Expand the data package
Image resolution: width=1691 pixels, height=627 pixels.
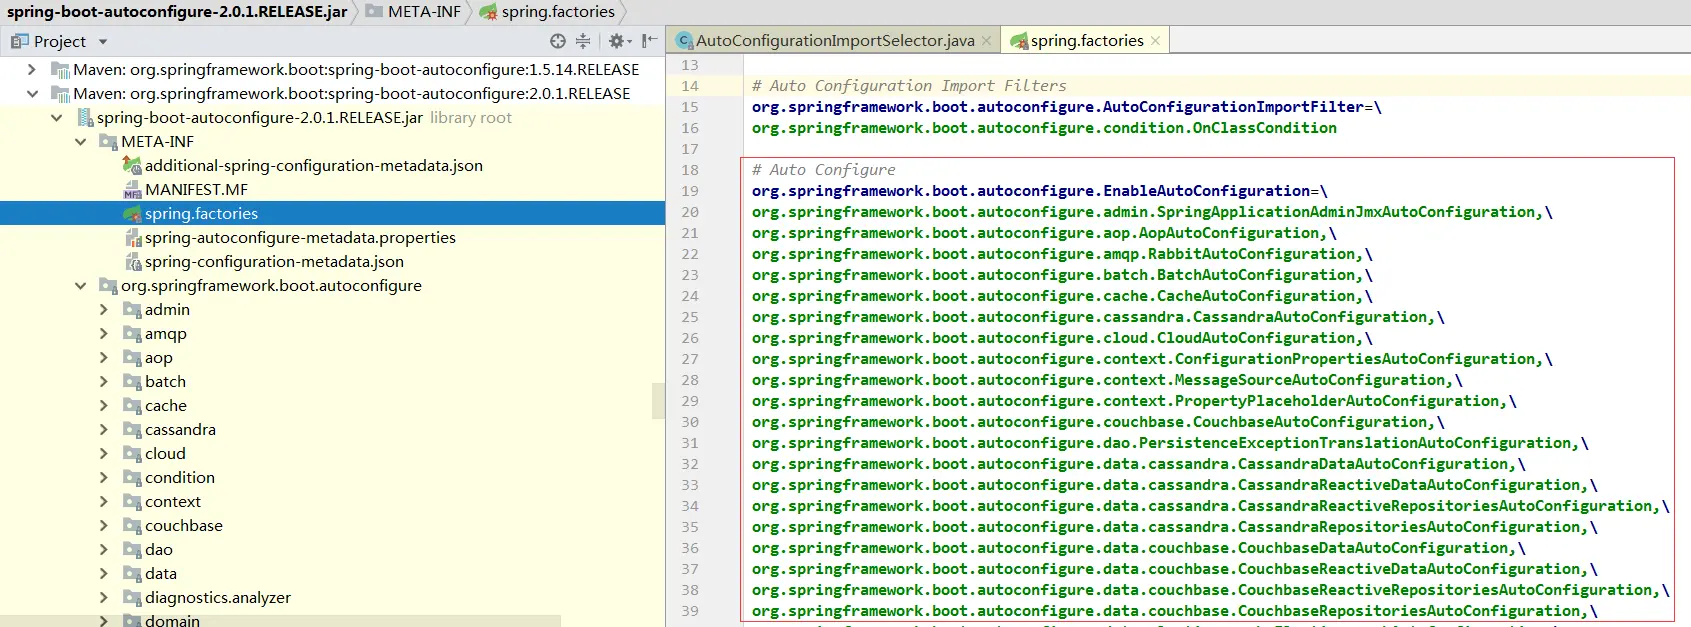click(104, 573)
